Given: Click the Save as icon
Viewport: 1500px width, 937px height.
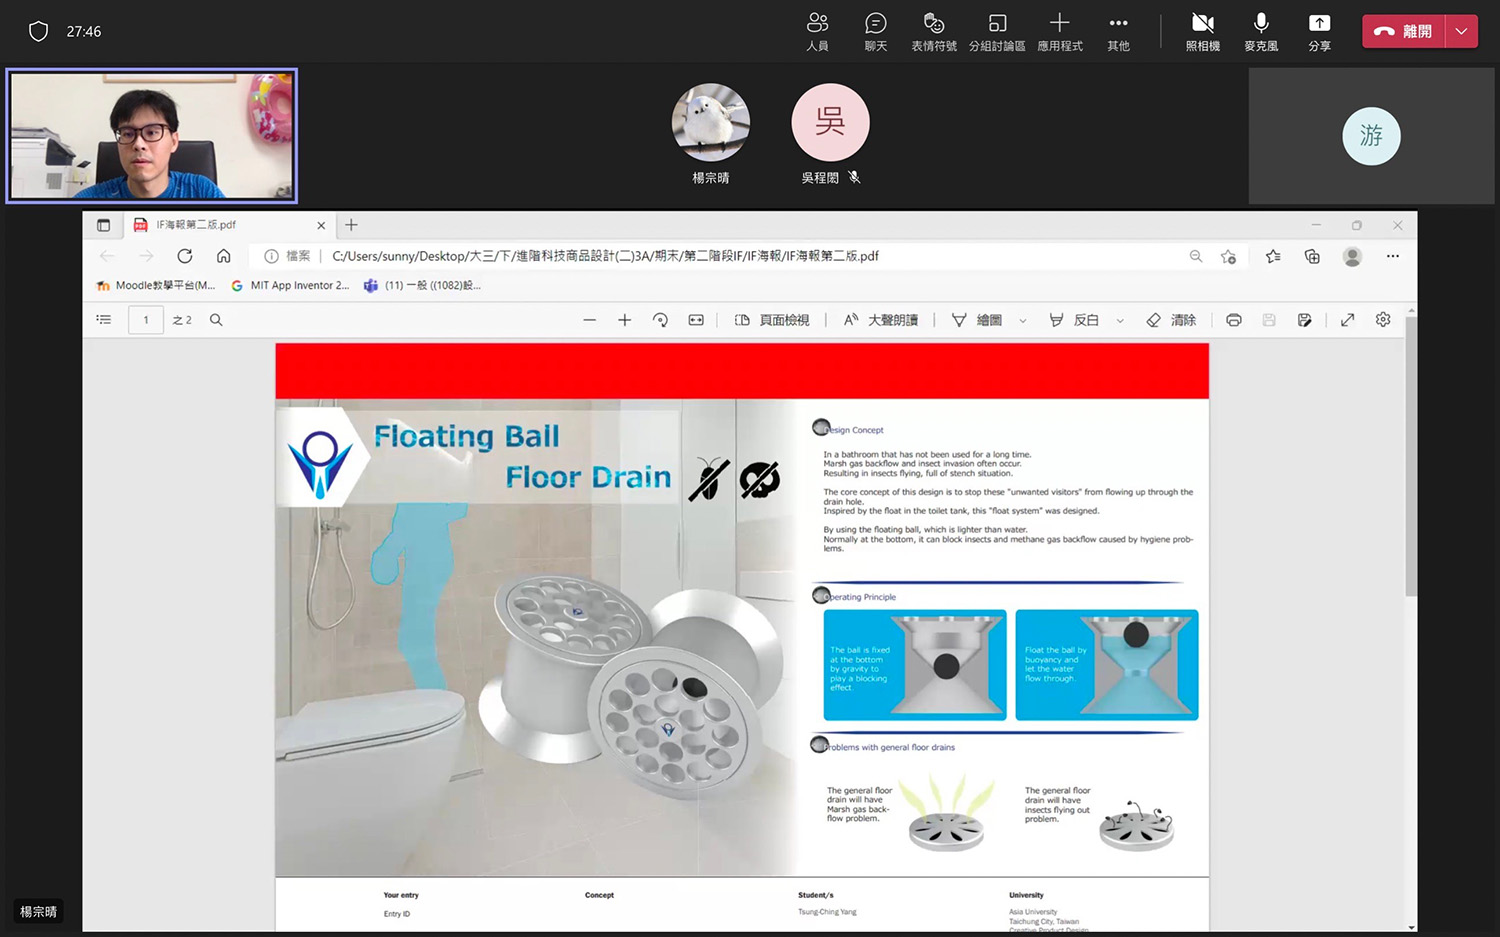Looking at the screenshot, I should tap(1305, 320).
